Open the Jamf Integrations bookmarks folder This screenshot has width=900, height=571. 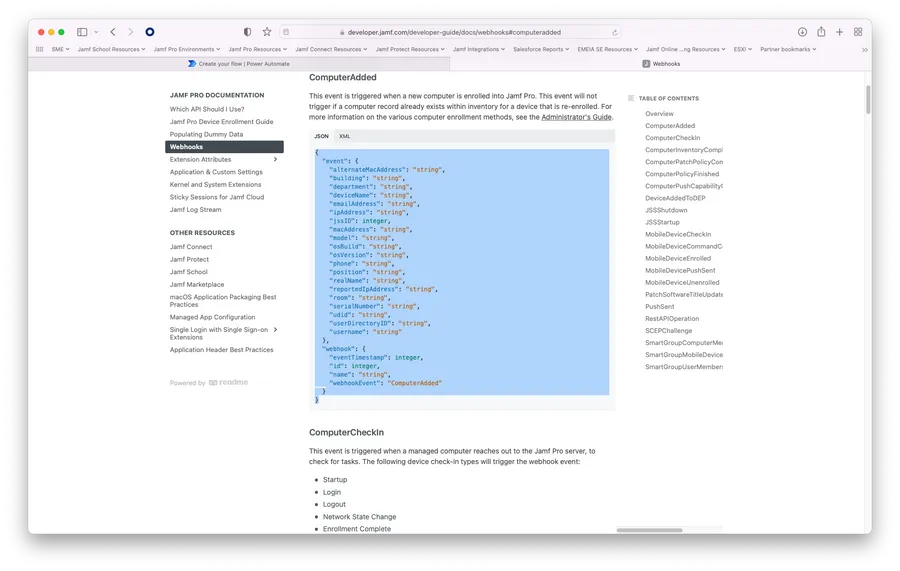(x=478, y=49)
